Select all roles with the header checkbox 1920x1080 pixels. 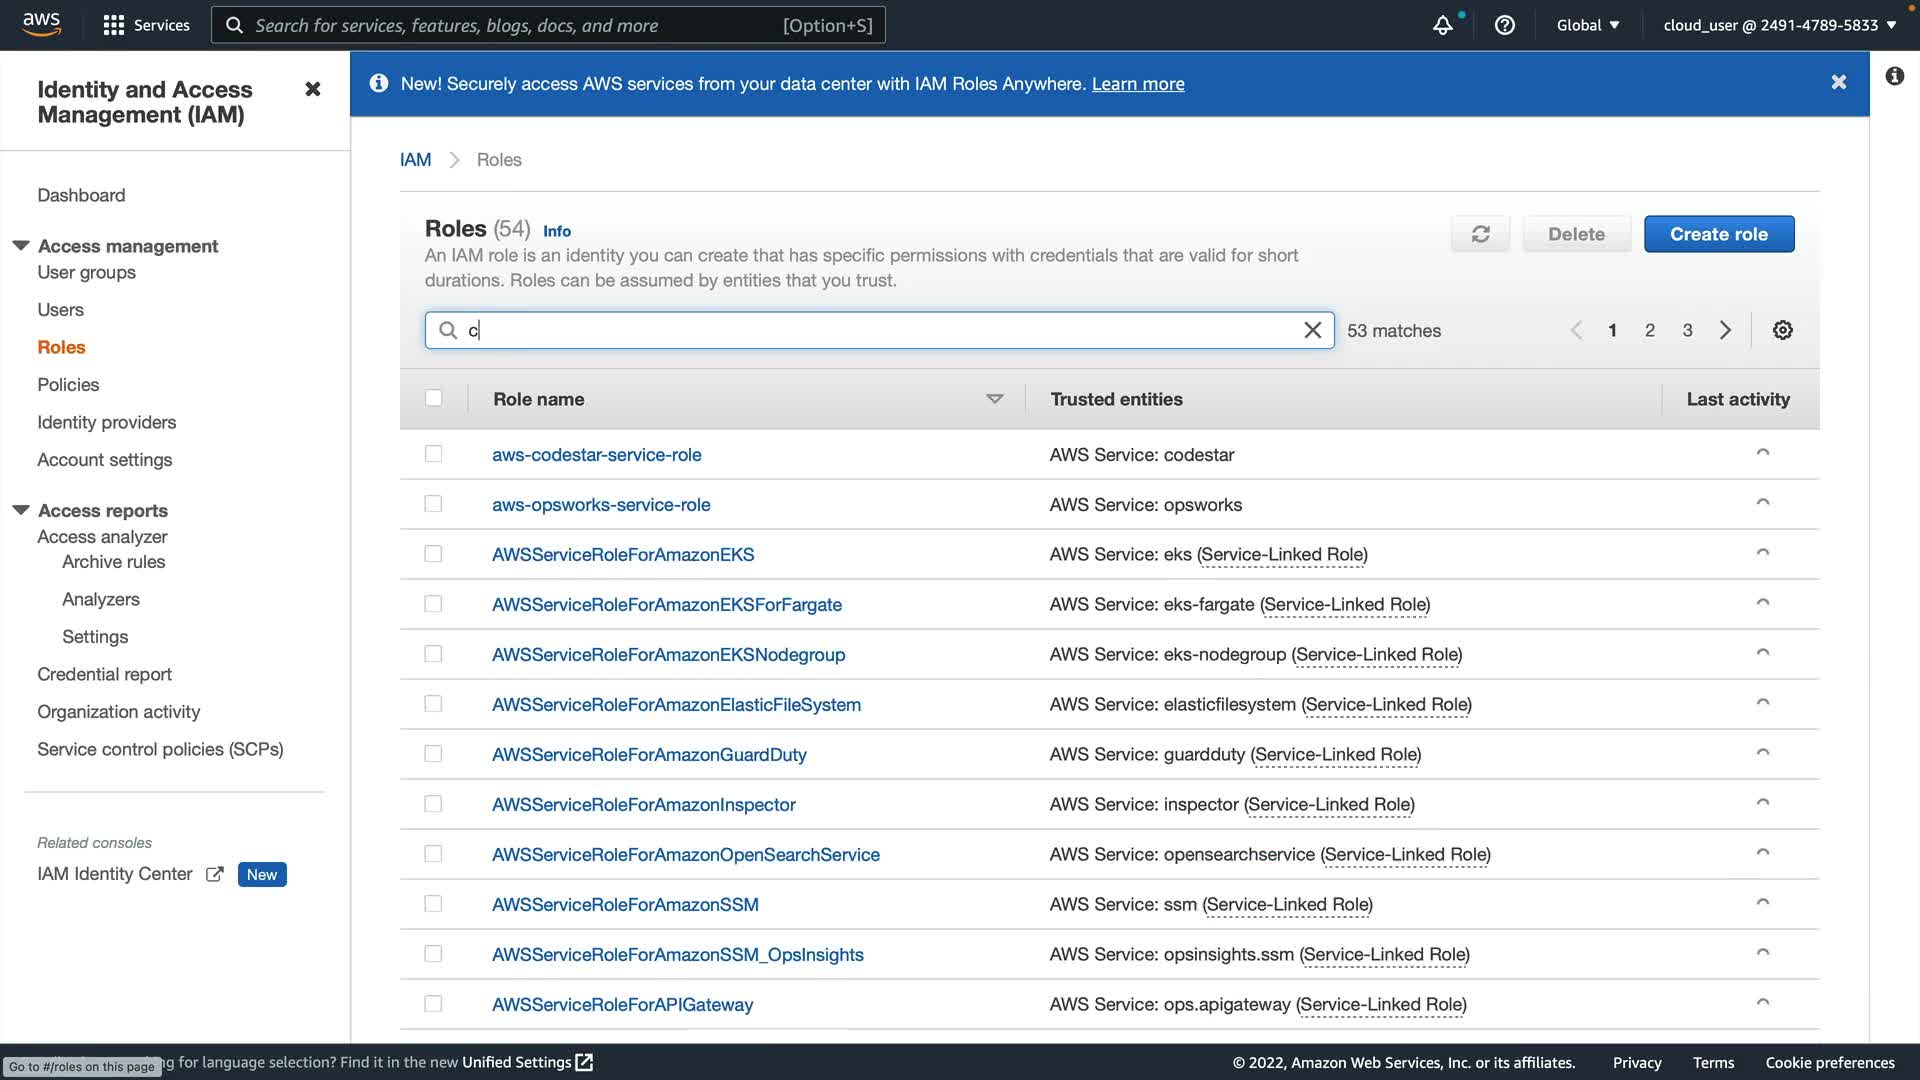433,398
